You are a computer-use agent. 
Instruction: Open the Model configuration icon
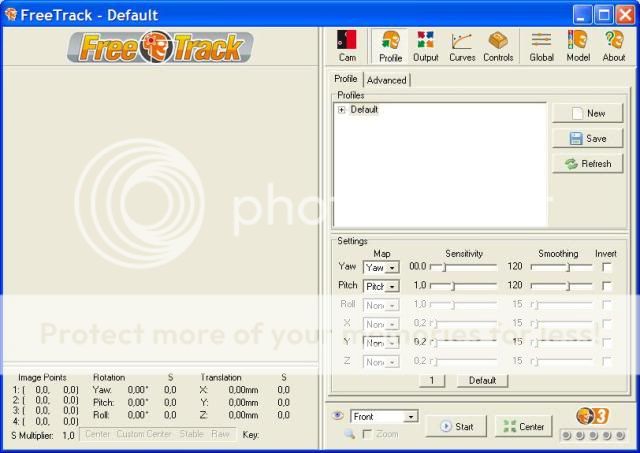(x=578, y=45)
